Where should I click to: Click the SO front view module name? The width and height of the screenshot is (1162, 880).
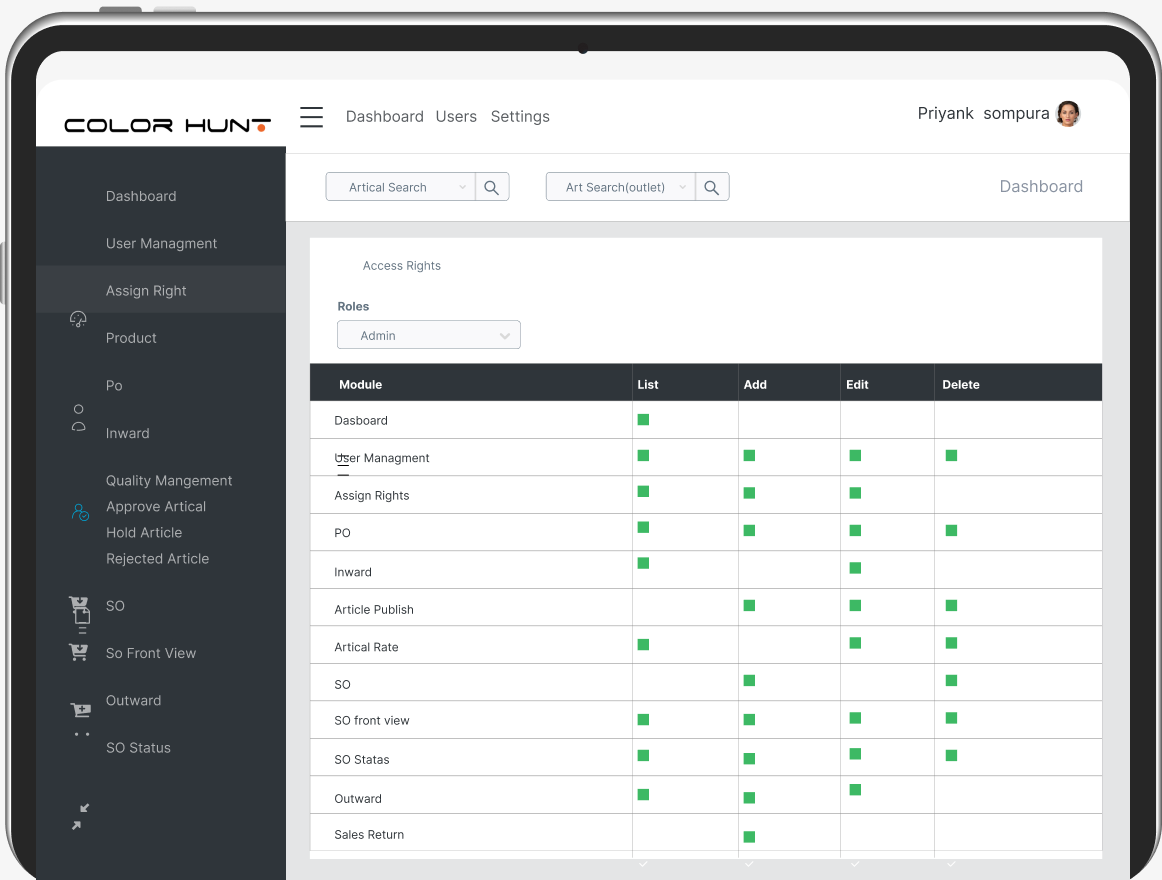coord(371,720)
